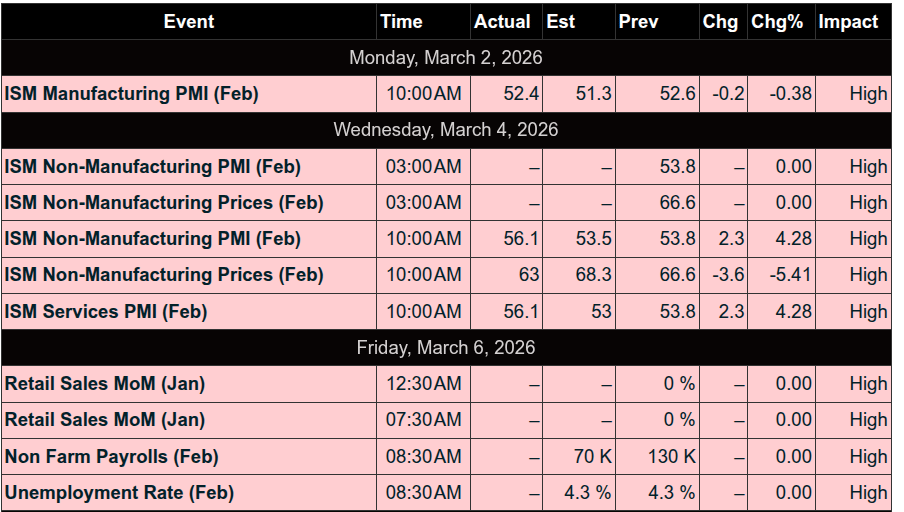Click the 12:30AM Retail Sales time cell
904x512 pixels.
[x=424, y=384]
